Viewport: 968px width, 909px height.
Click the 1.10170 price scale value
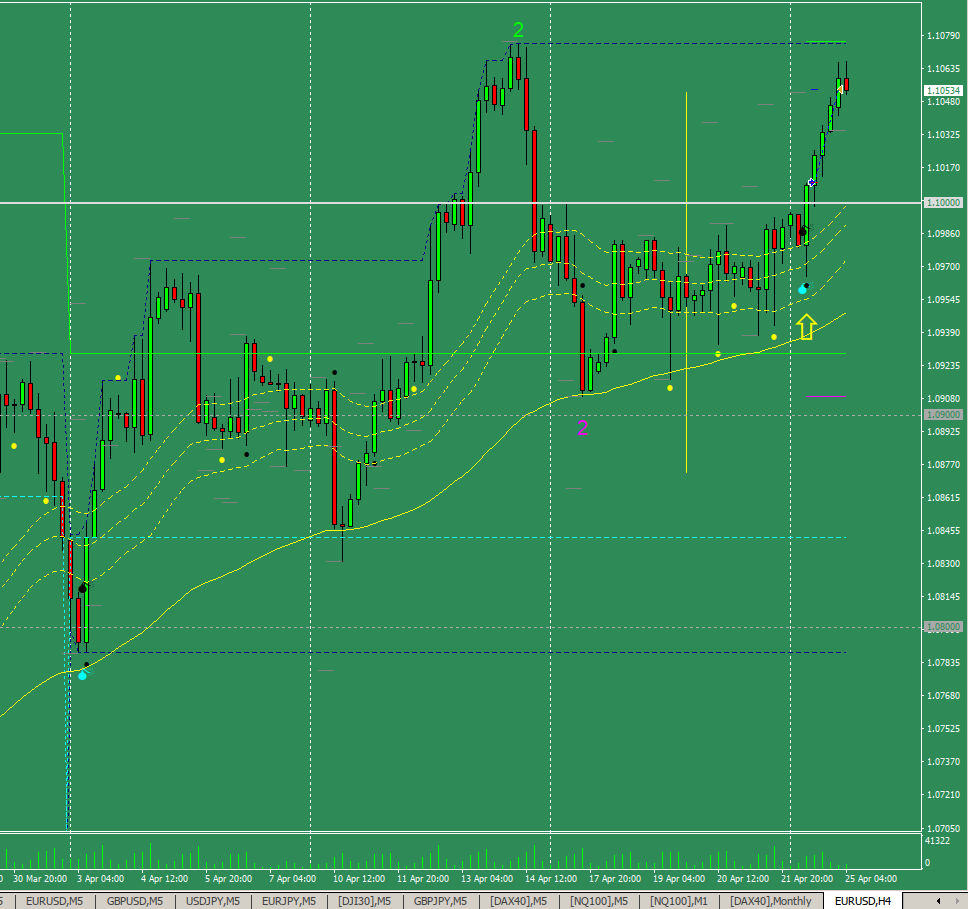tap(943, 167)
